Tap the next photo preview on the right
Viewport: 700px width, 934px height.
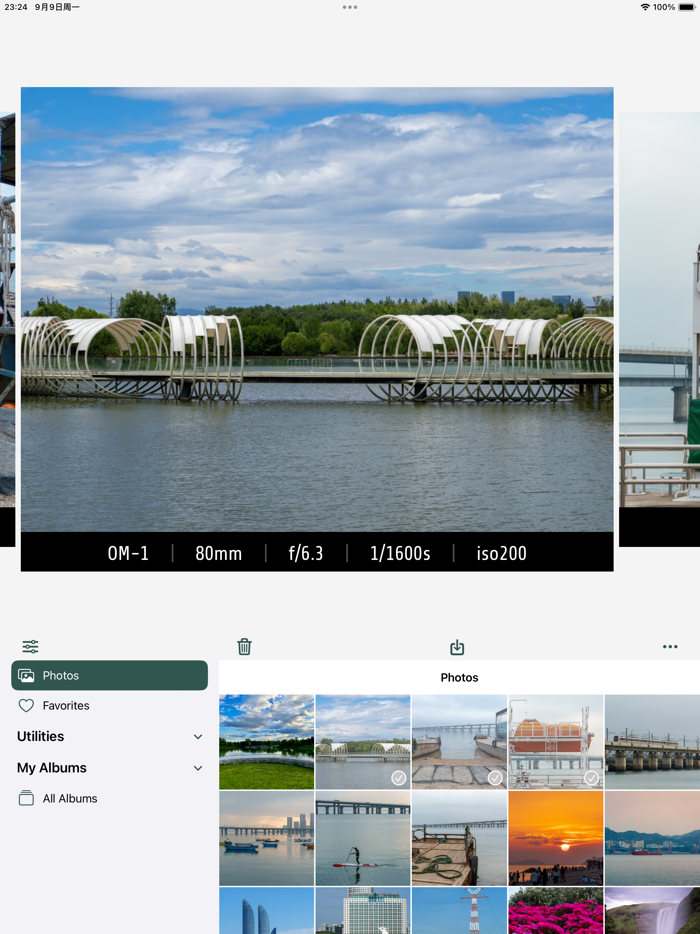(659, 329)
